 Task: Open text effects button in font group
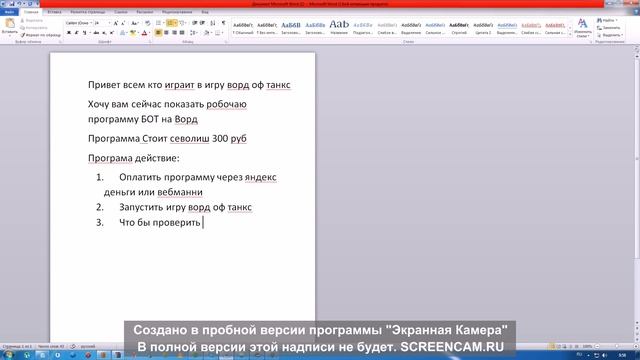click(122, 33)
